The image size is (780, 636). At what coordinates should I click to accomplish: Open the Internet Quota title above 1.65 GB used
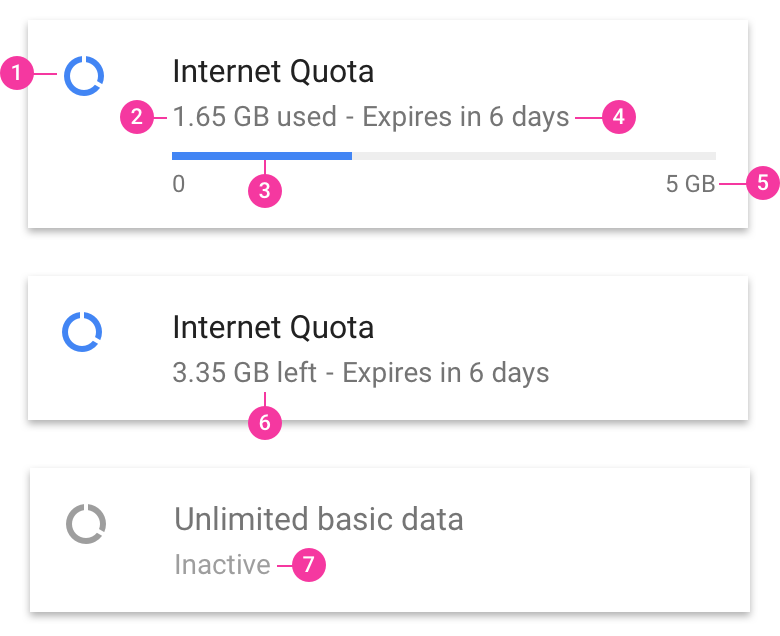[x=273, y=72]
